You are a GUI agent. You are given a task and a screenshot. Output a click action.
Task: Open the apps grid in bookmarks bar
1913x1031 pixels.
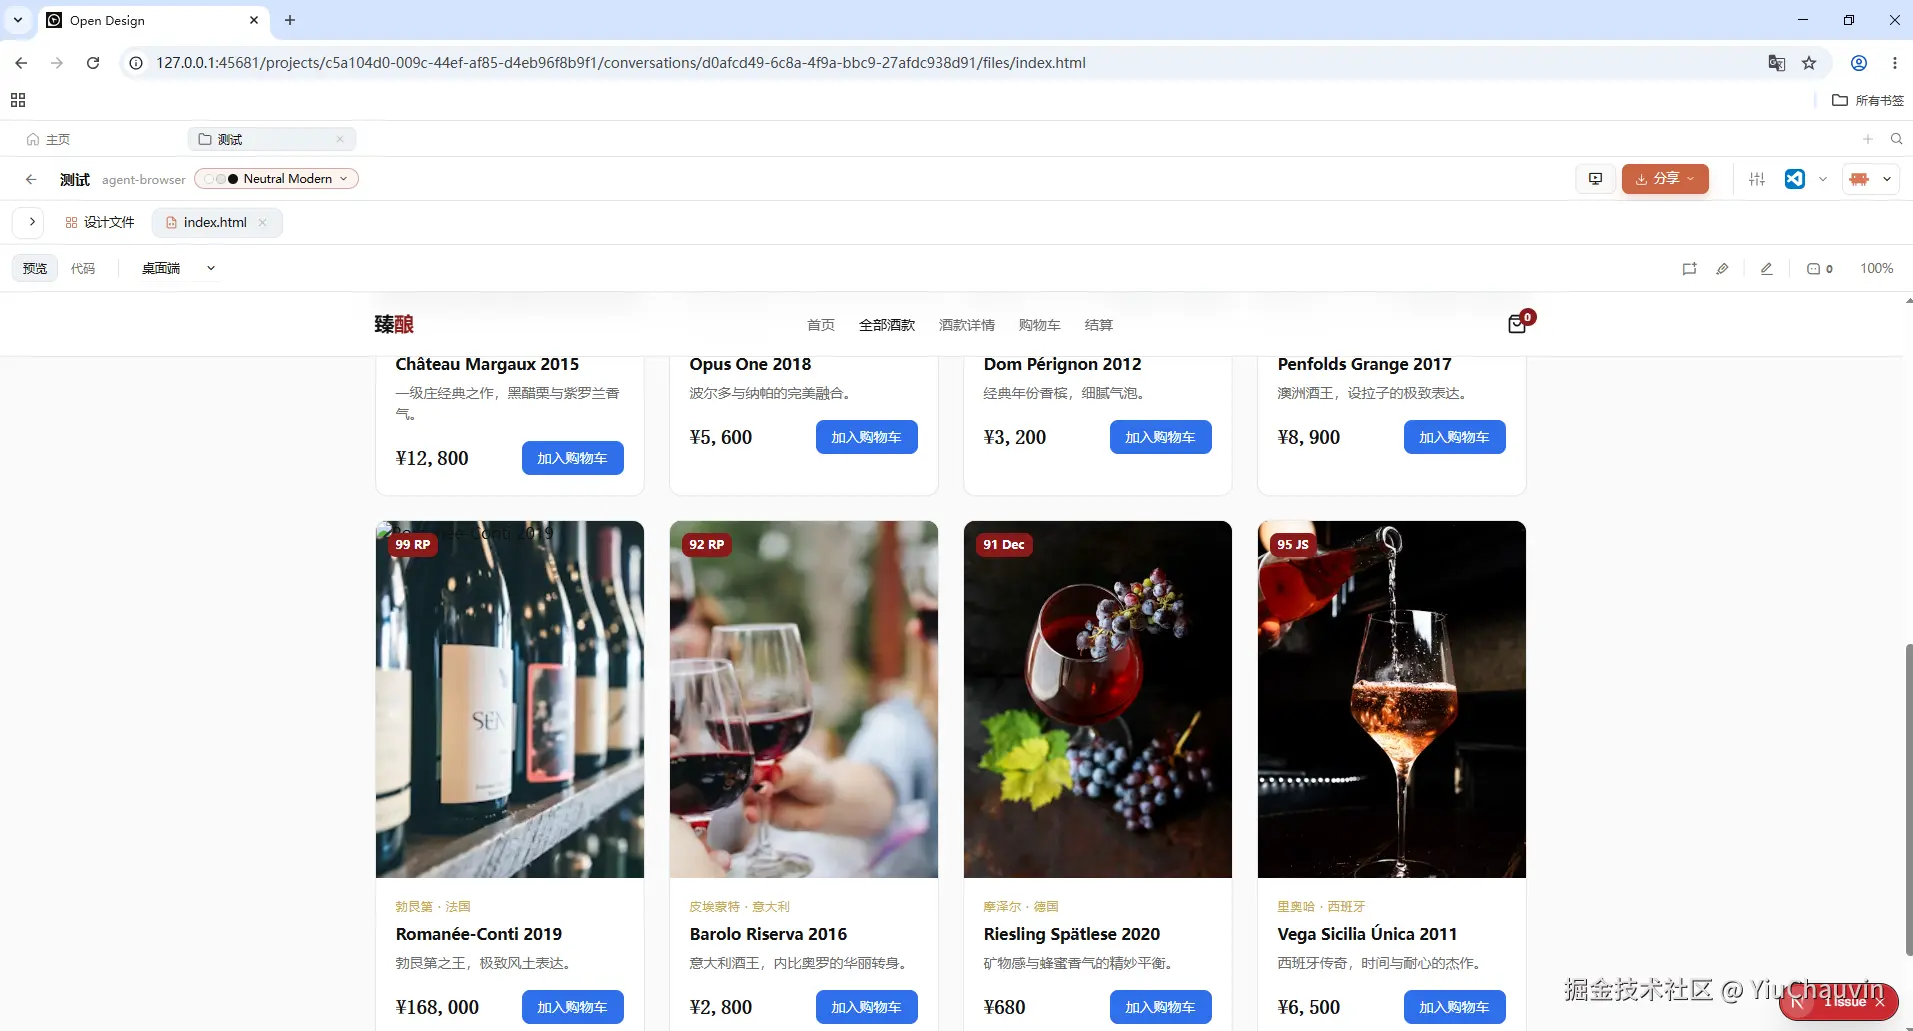[x=18, y=100]
